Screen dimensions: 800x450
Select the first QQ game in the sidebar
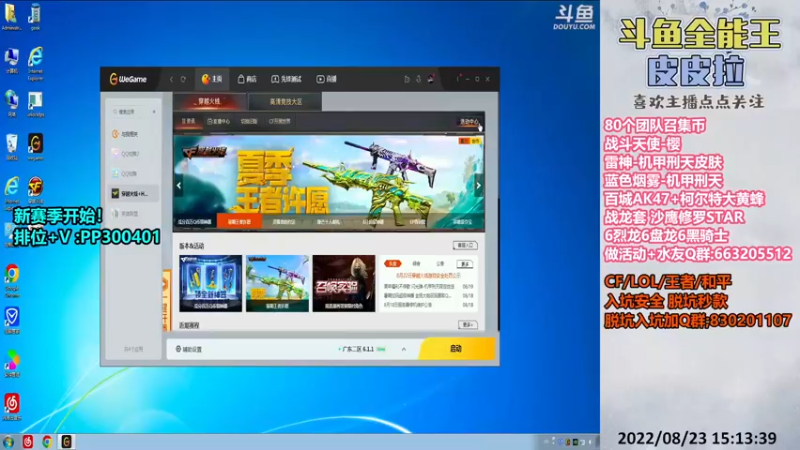coord(134,154)
